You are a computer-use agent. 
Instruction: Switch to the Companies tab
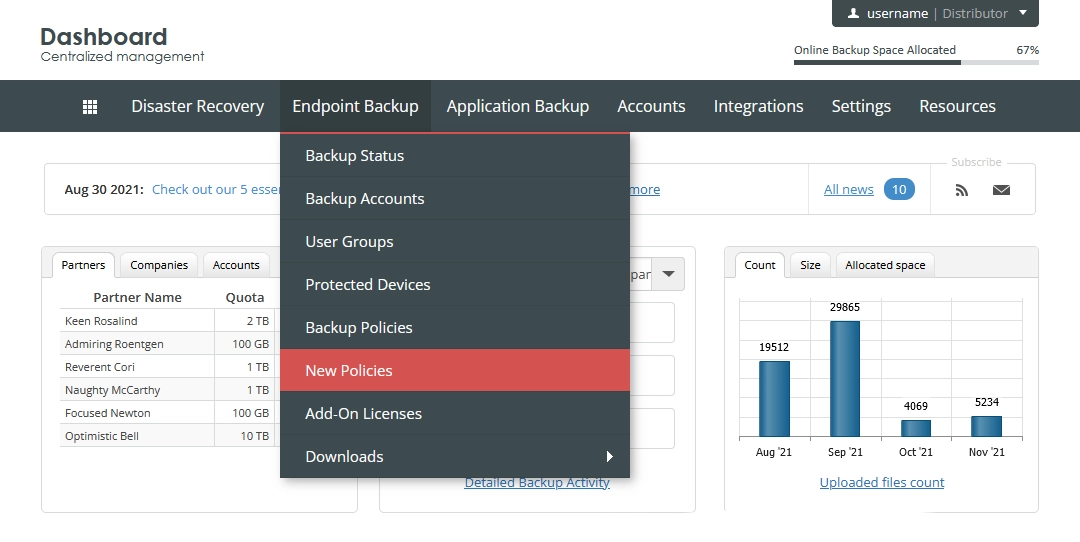159,265
